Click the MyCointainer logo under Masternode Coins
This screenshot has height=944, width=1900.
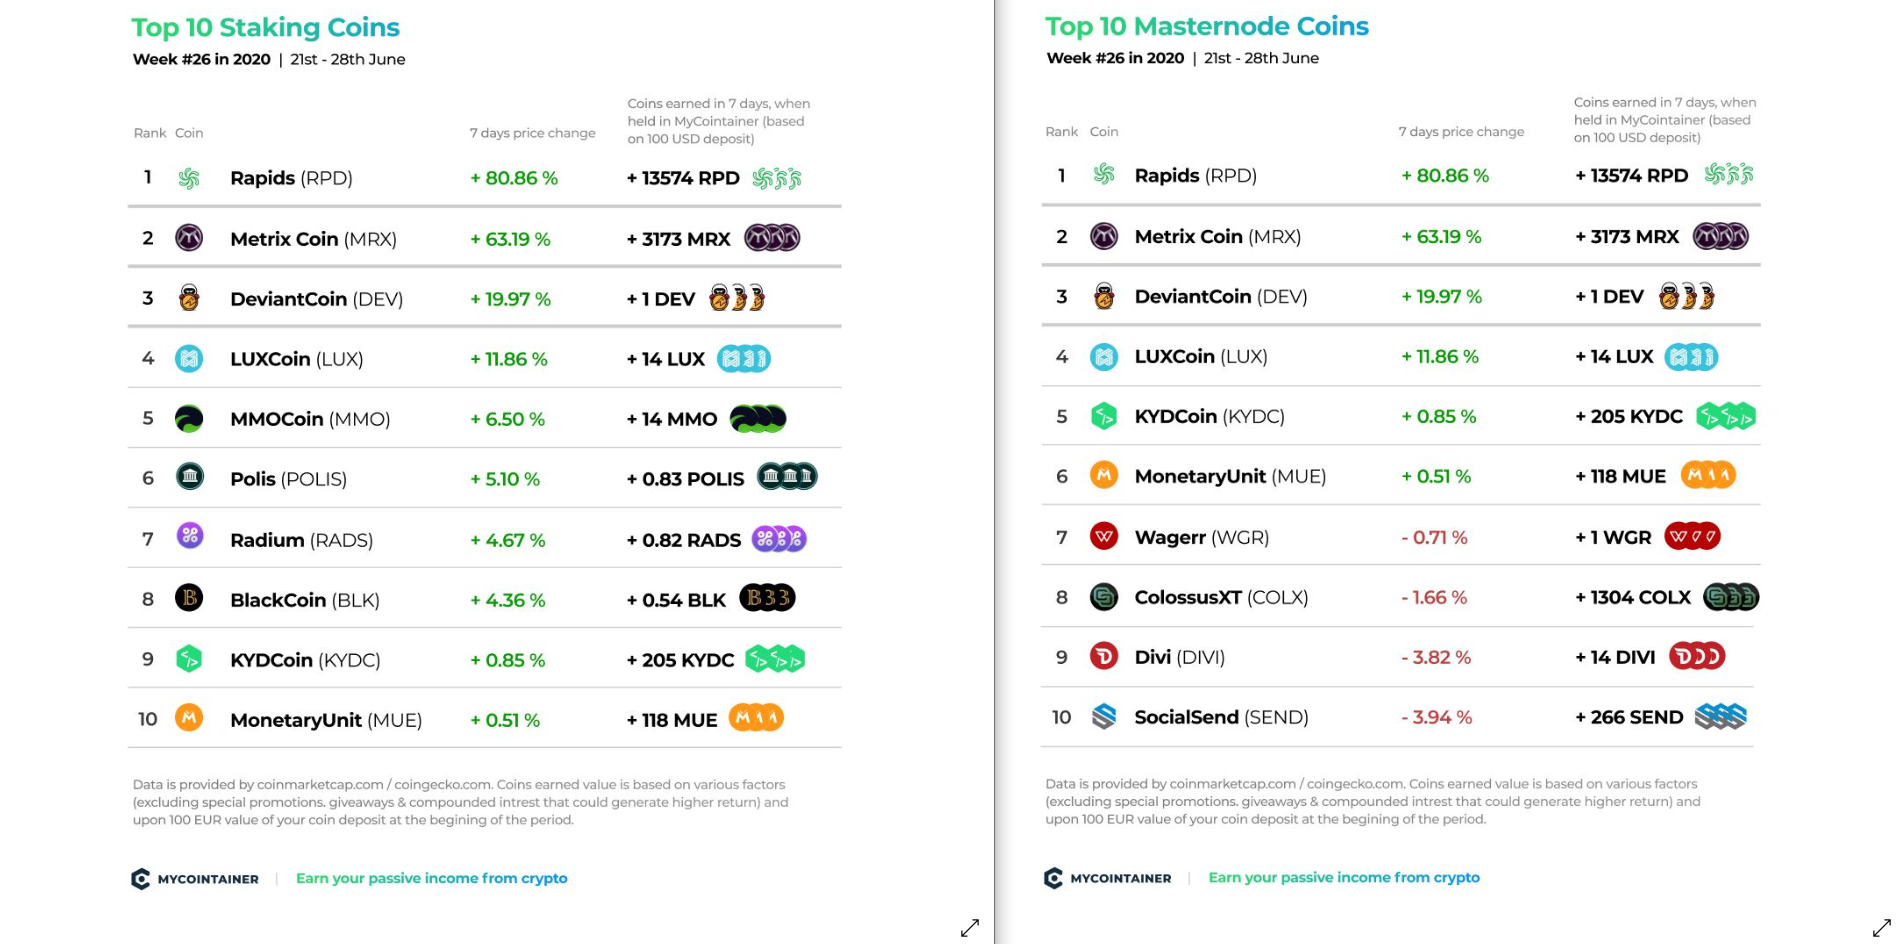(1108, 878)
